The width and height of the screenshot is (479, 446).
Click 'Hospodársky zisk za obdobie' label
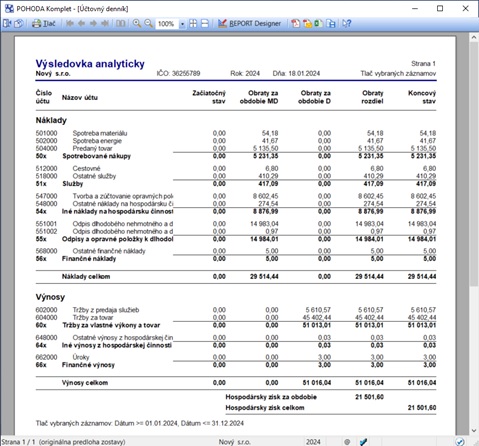click(x=271, y=397)
